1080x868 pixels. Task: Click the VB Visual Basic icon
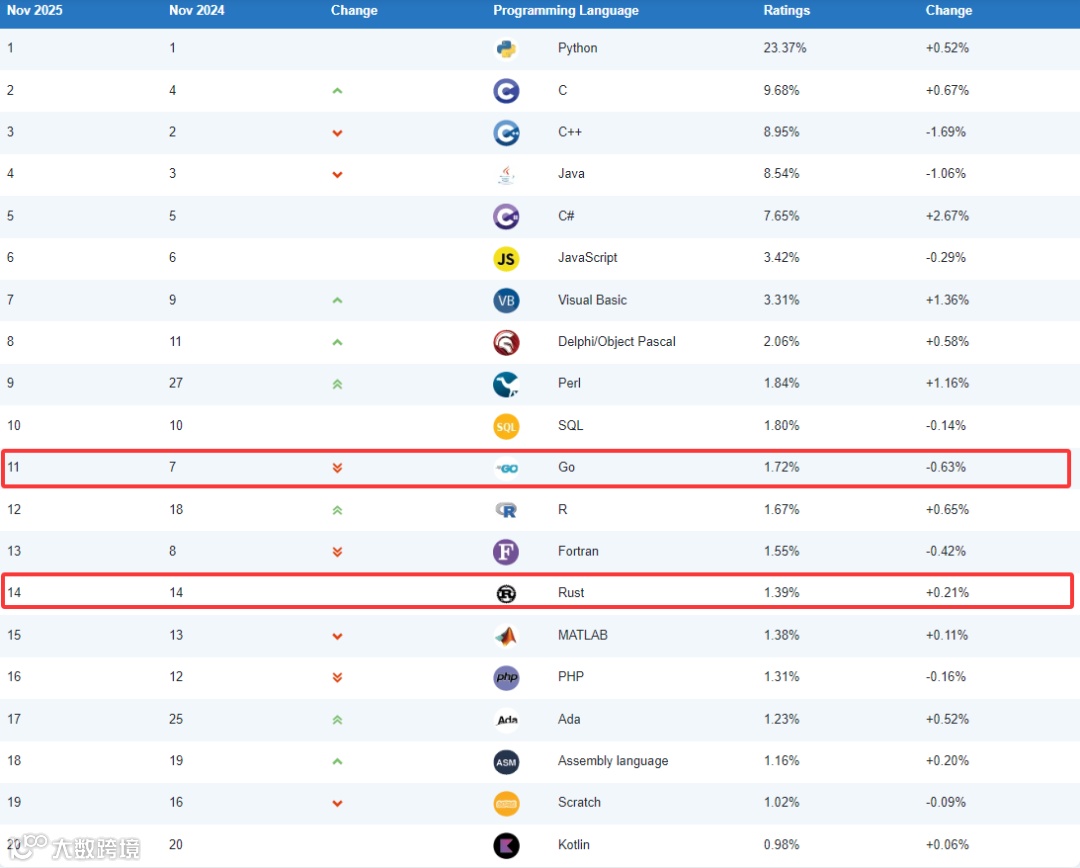(x=506, y=300)
